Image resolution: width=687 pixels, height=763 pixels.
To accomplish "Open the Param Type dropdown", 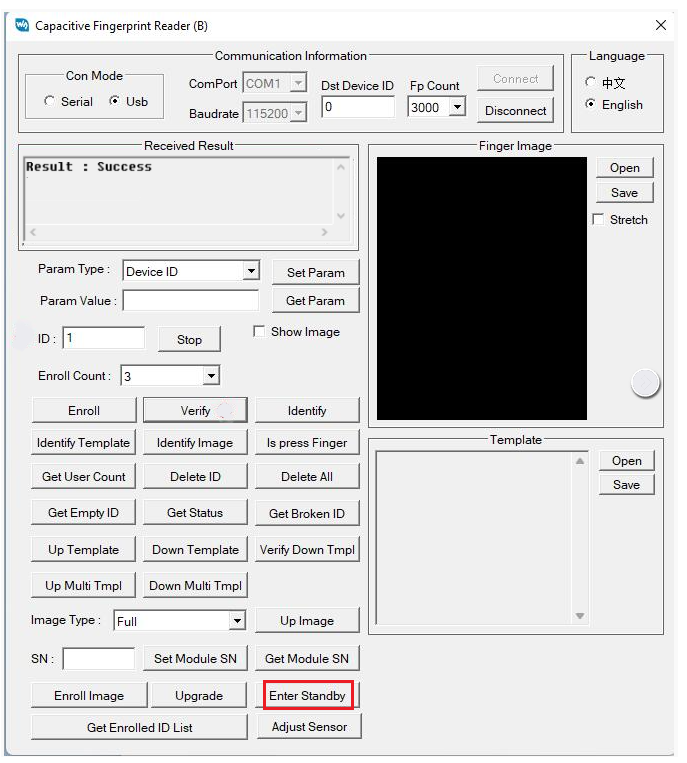I will click(x=251, y=271).
